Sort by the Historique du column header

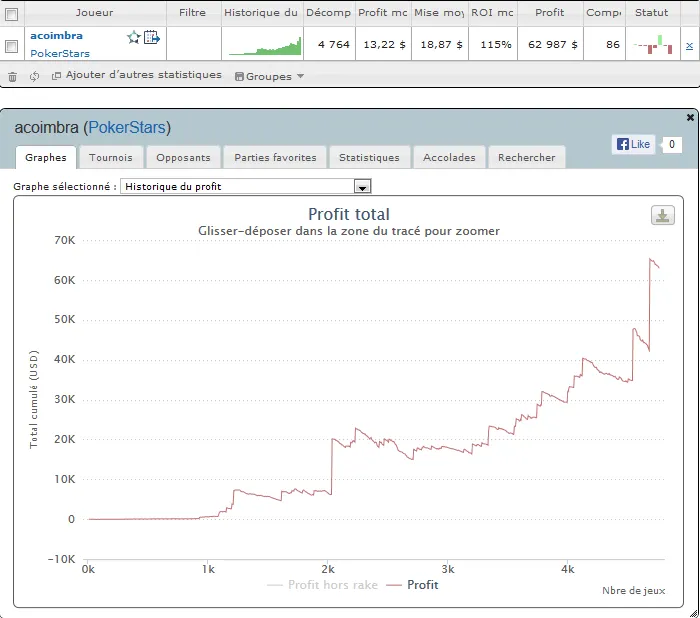pos(262,13)
